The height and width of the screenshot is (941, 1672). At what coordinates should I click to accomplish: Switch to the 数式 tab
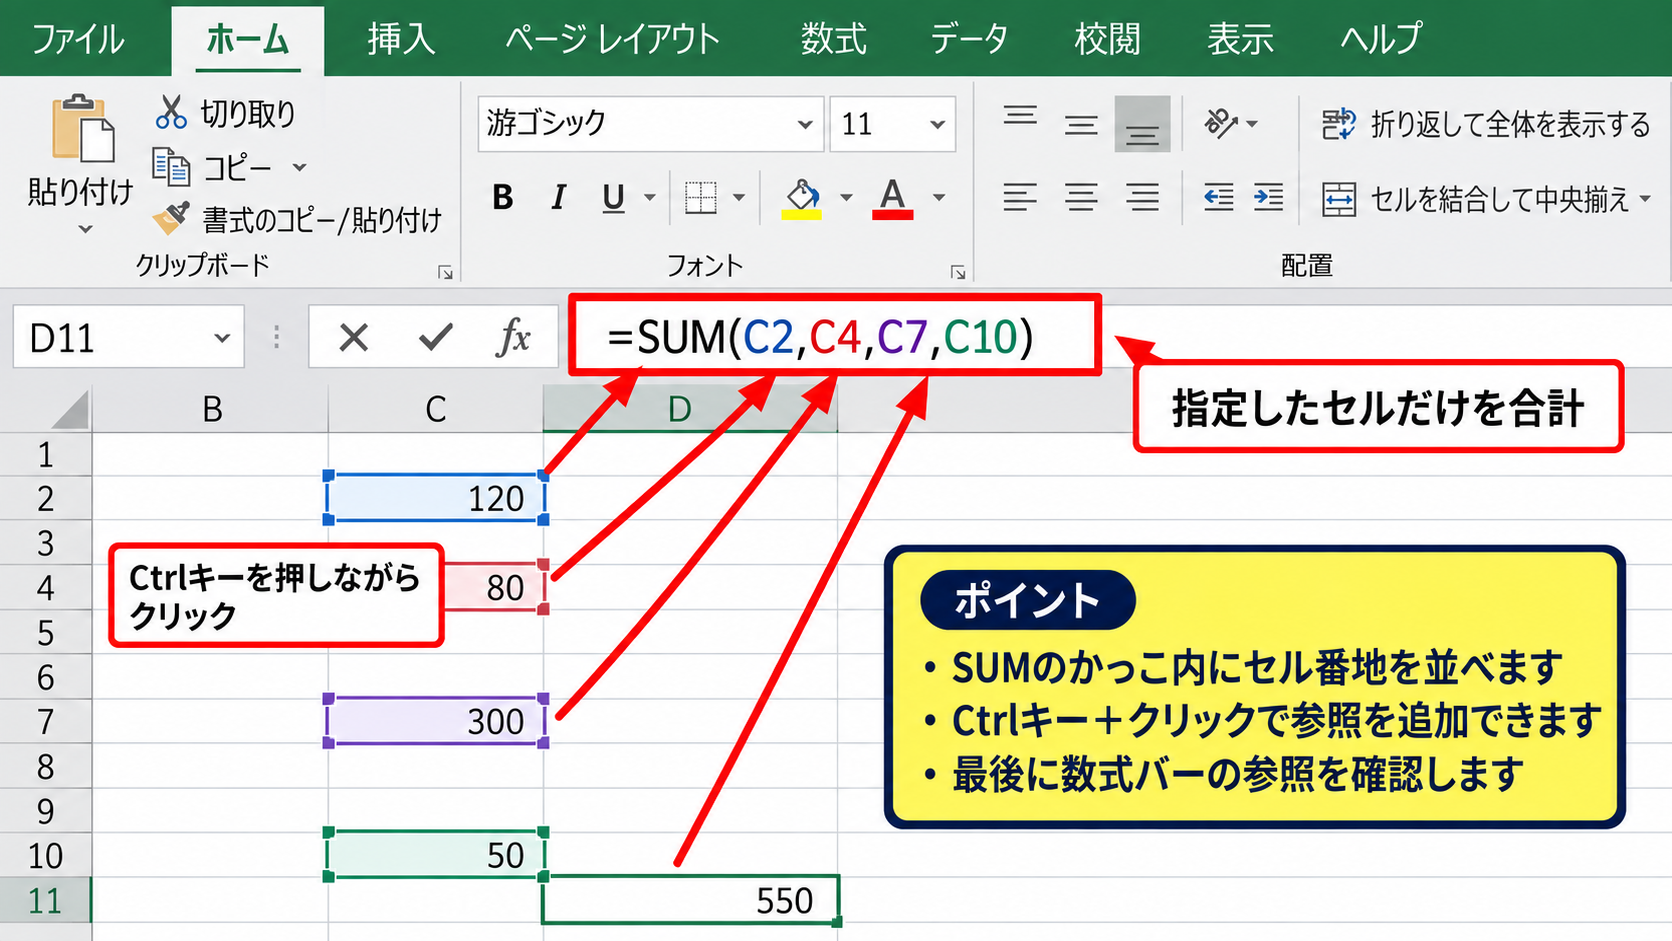(833, 39)
